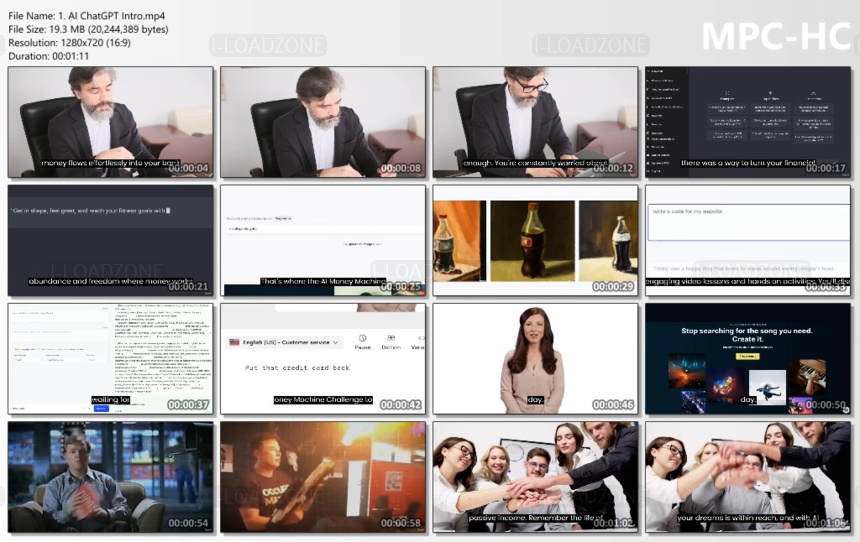Click the File Name '1. AI ChatGPT Intro.mp4' text
860x542 pixels.
[87, 16]
